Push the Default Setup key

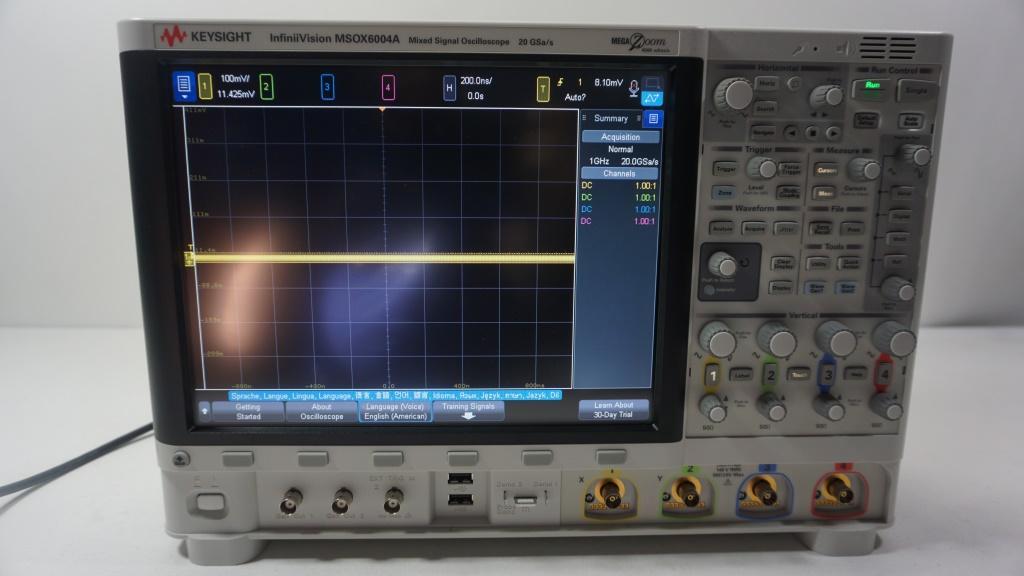pos(867,120)
